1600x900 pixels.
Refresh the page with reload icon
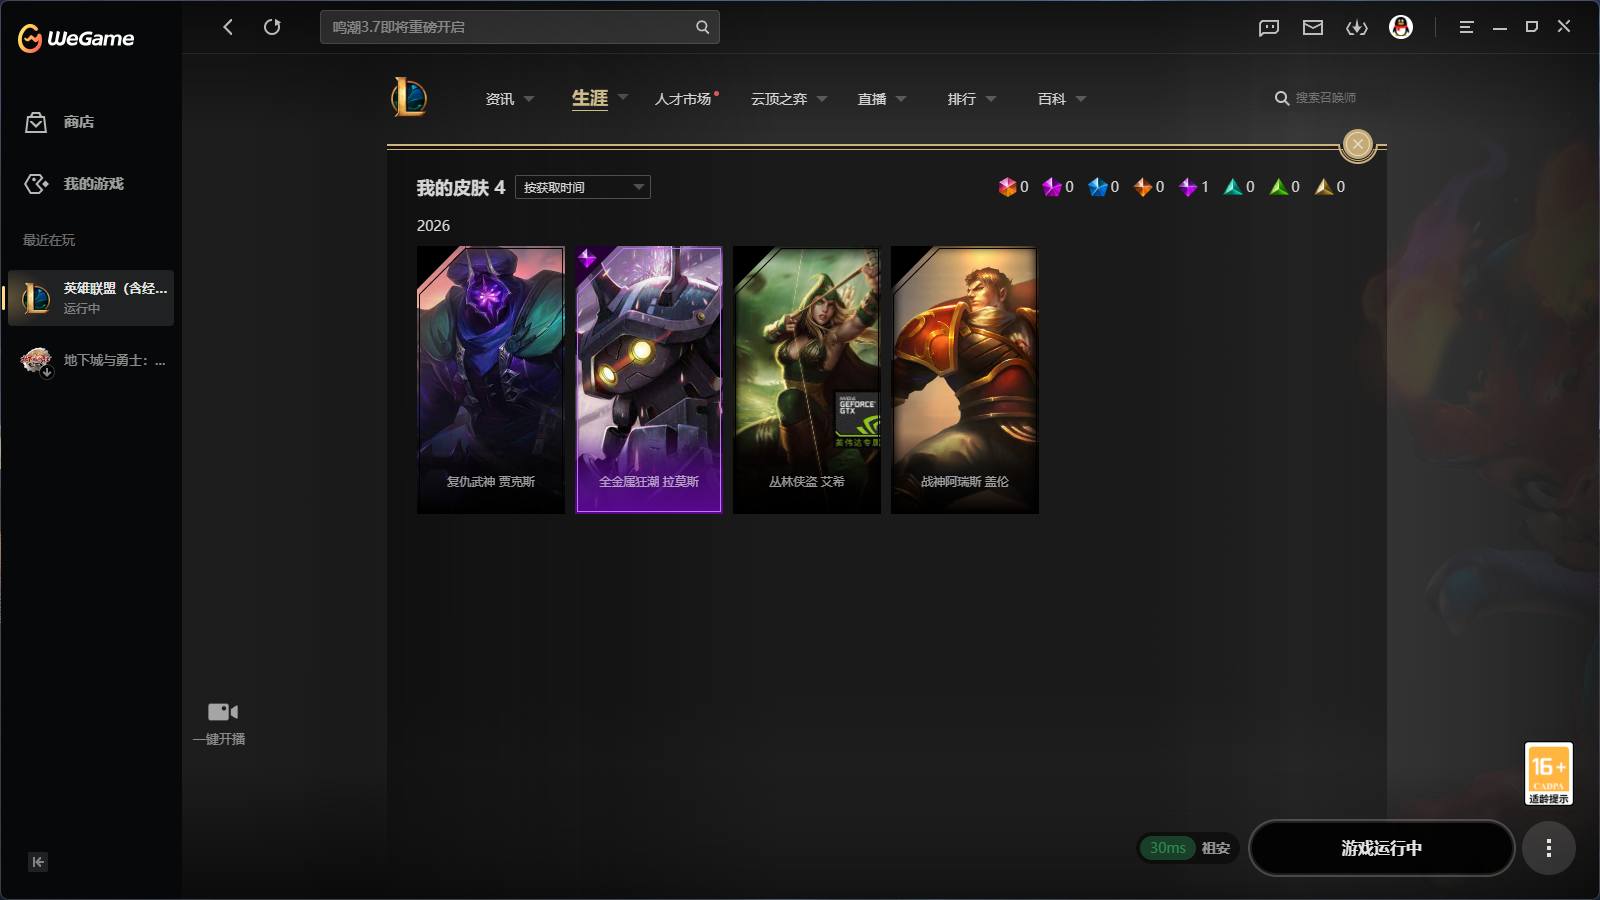(272, 27)
